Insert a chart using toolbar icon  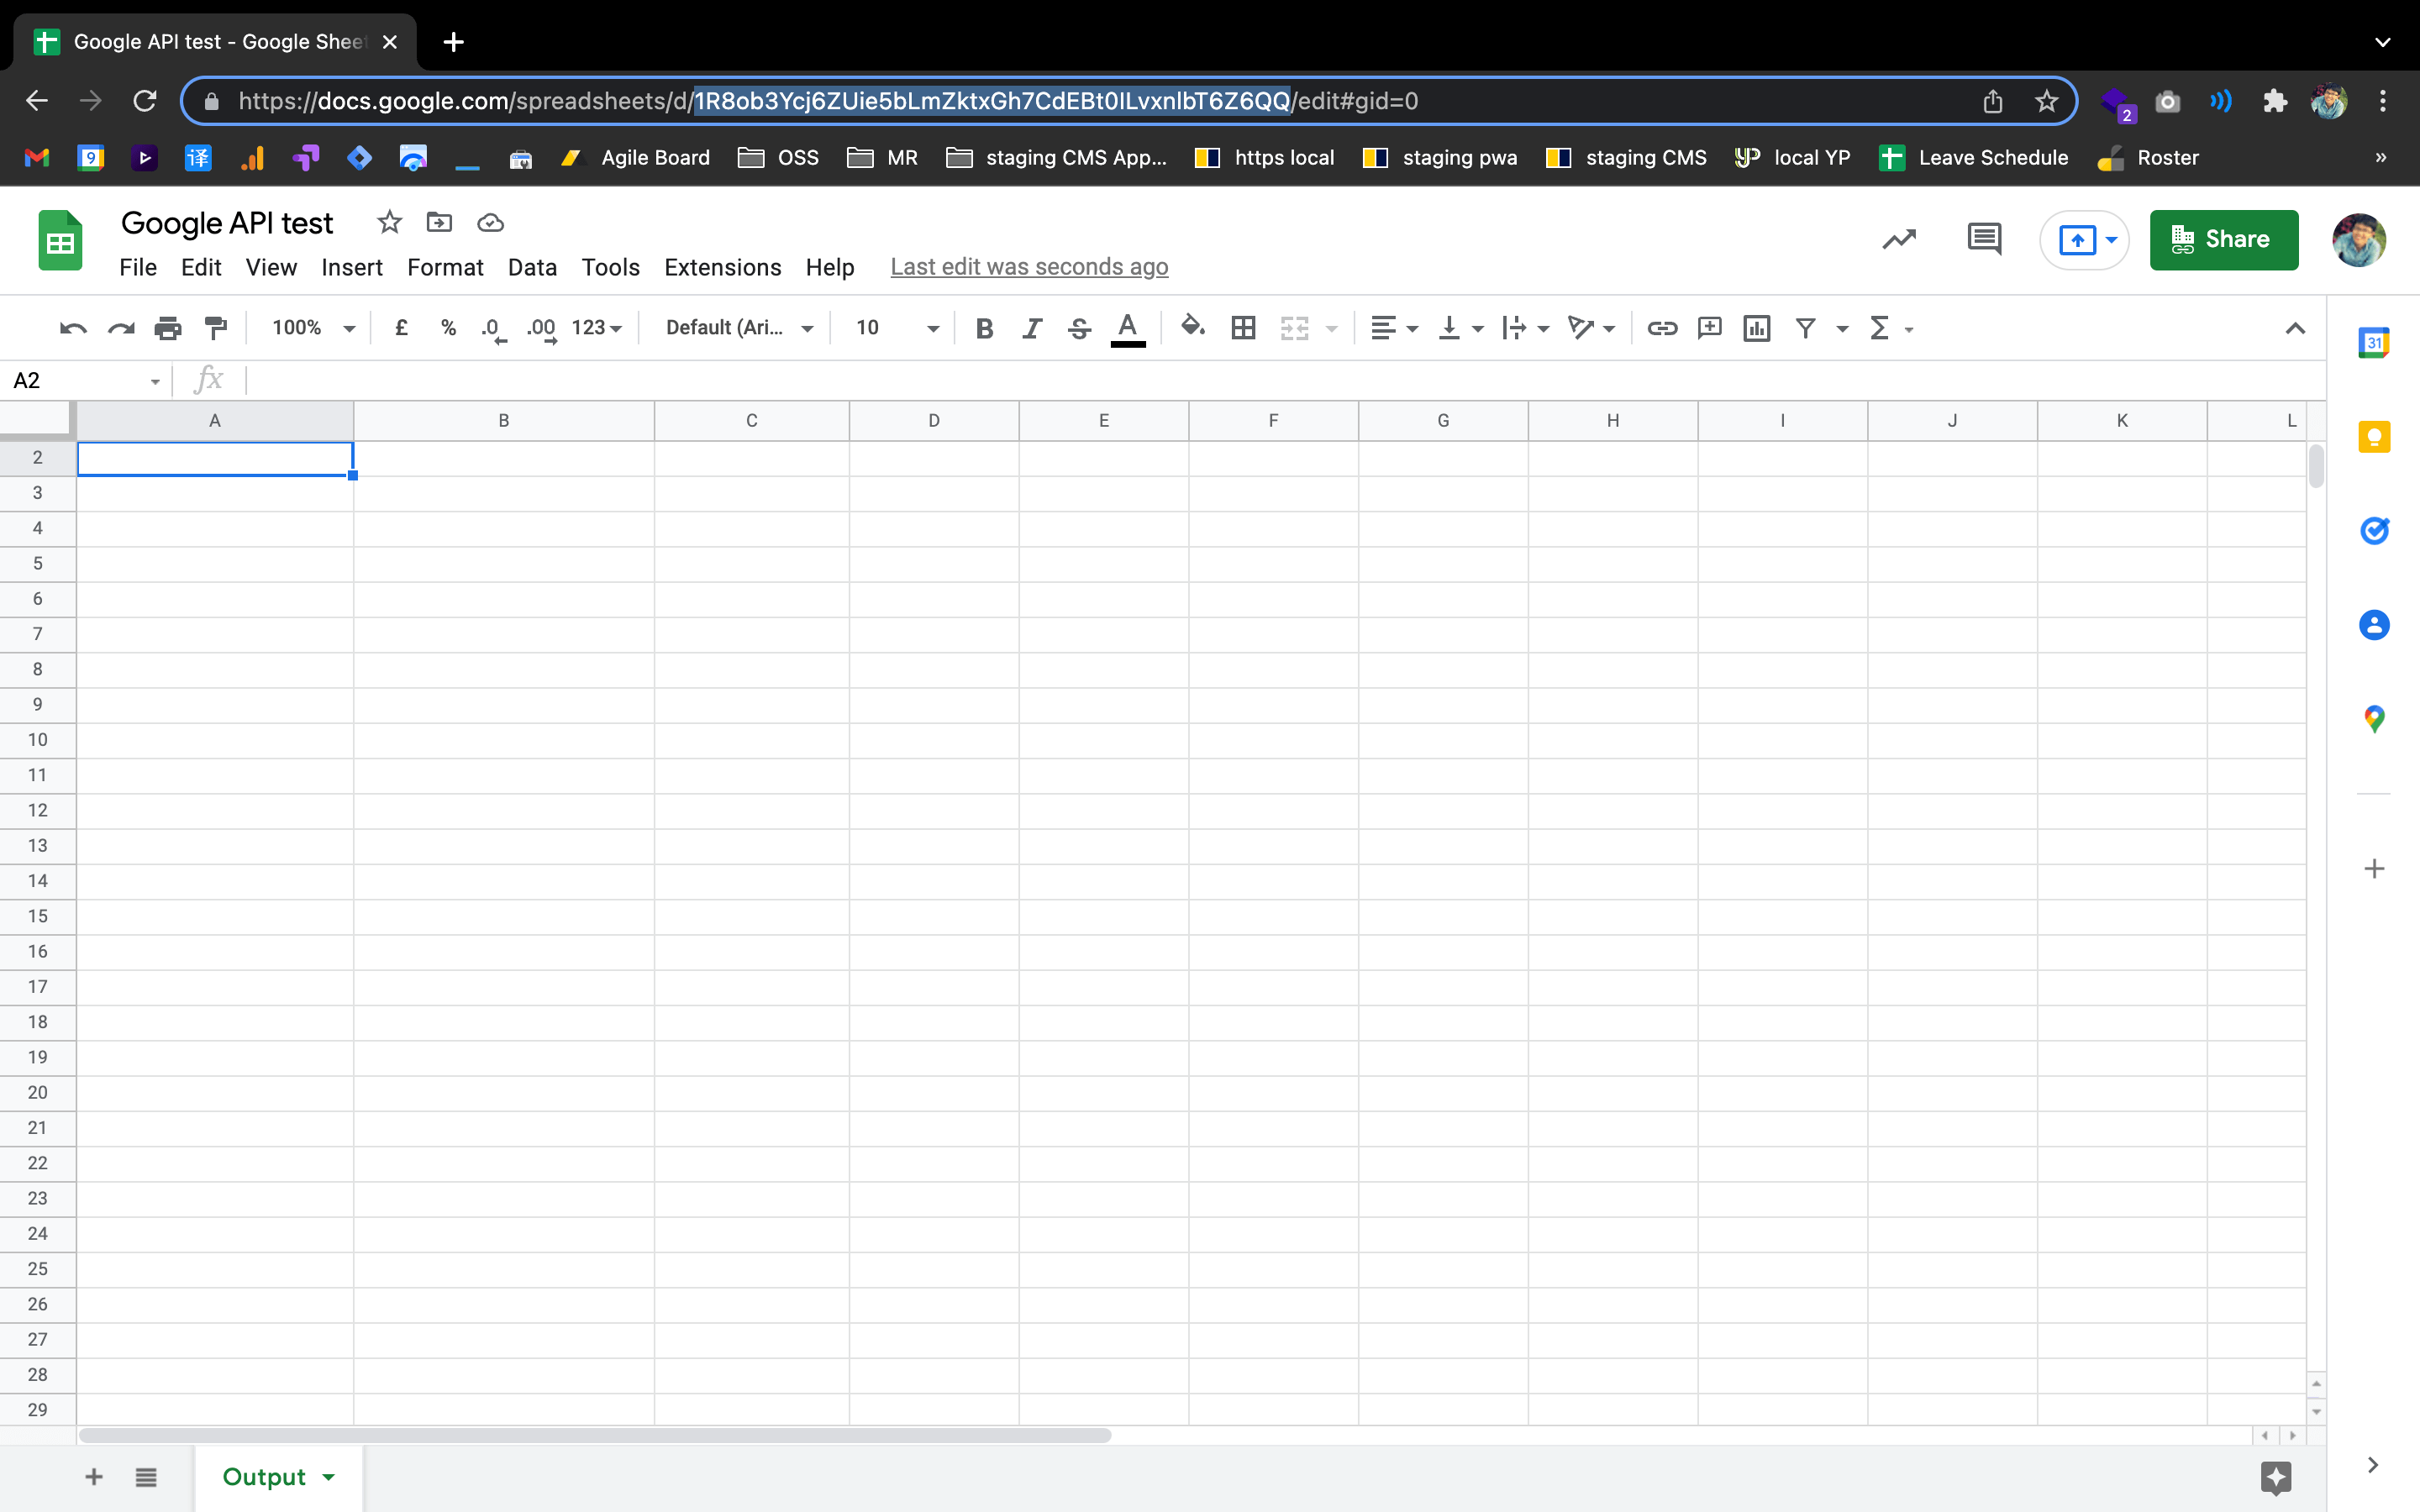click(1756, 328)
